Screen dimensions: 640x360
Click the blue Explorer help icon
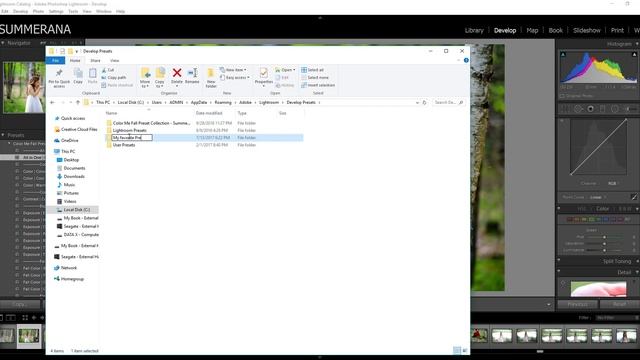pyautogui.click(x=466, y=60)
